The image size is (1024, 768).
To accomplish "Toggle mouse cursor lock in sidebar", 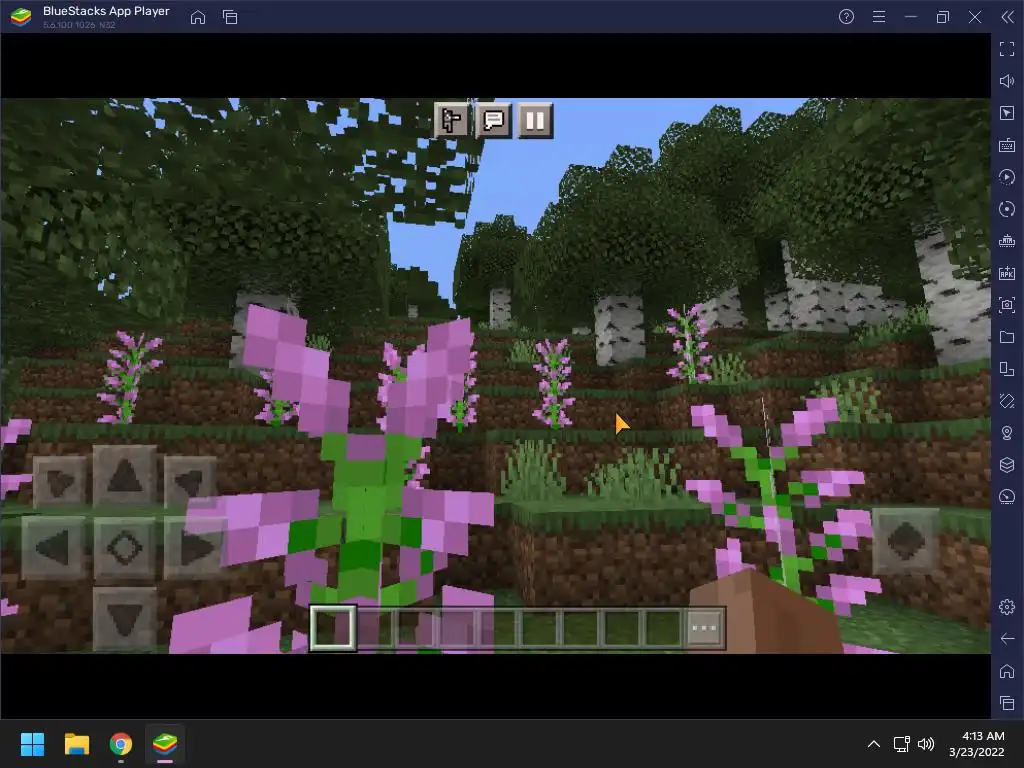I will 1007,113.
